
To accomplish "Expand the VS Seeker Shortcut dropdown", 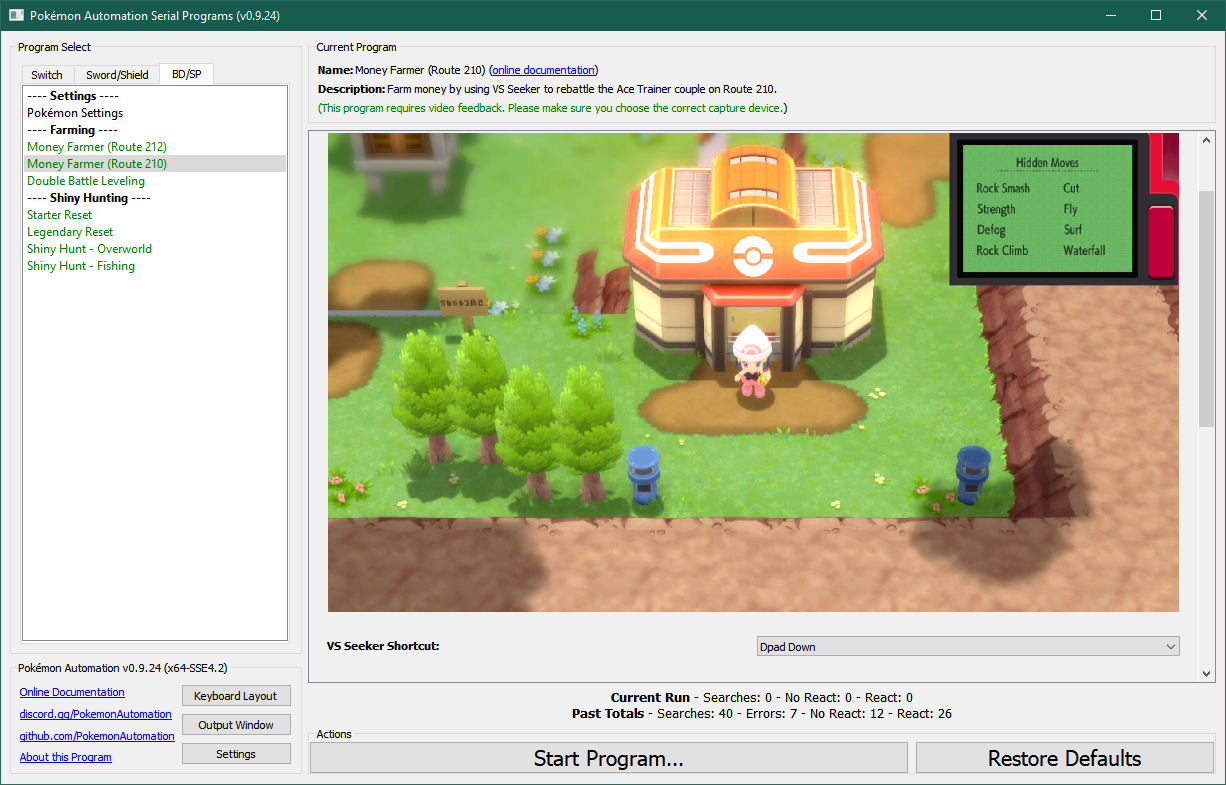I will 968,647.
